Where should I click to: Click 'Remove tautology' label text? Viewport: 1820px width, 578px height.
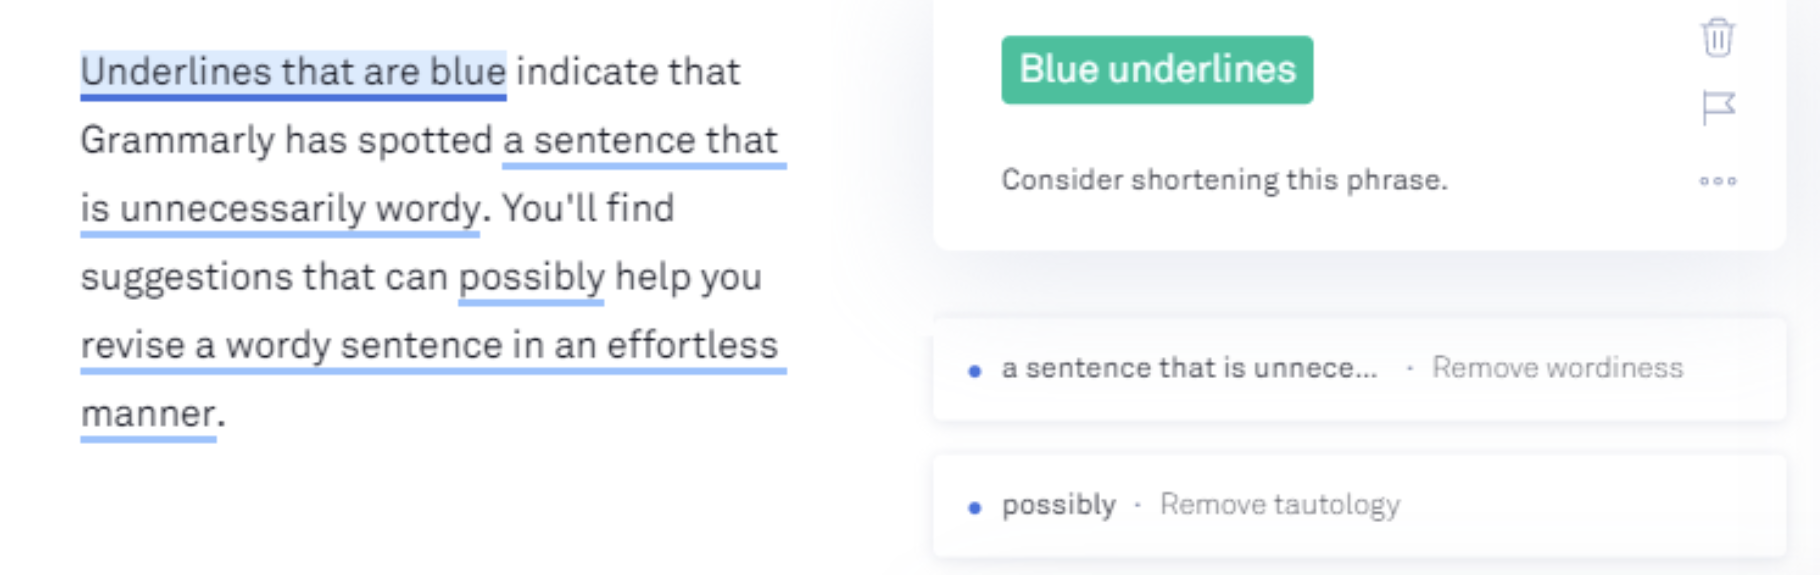coord(1280,505)
